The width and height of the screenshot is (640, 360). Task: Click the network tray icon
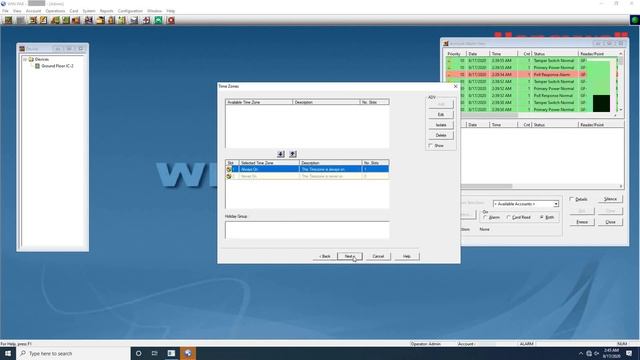click(x=589, y=353)
